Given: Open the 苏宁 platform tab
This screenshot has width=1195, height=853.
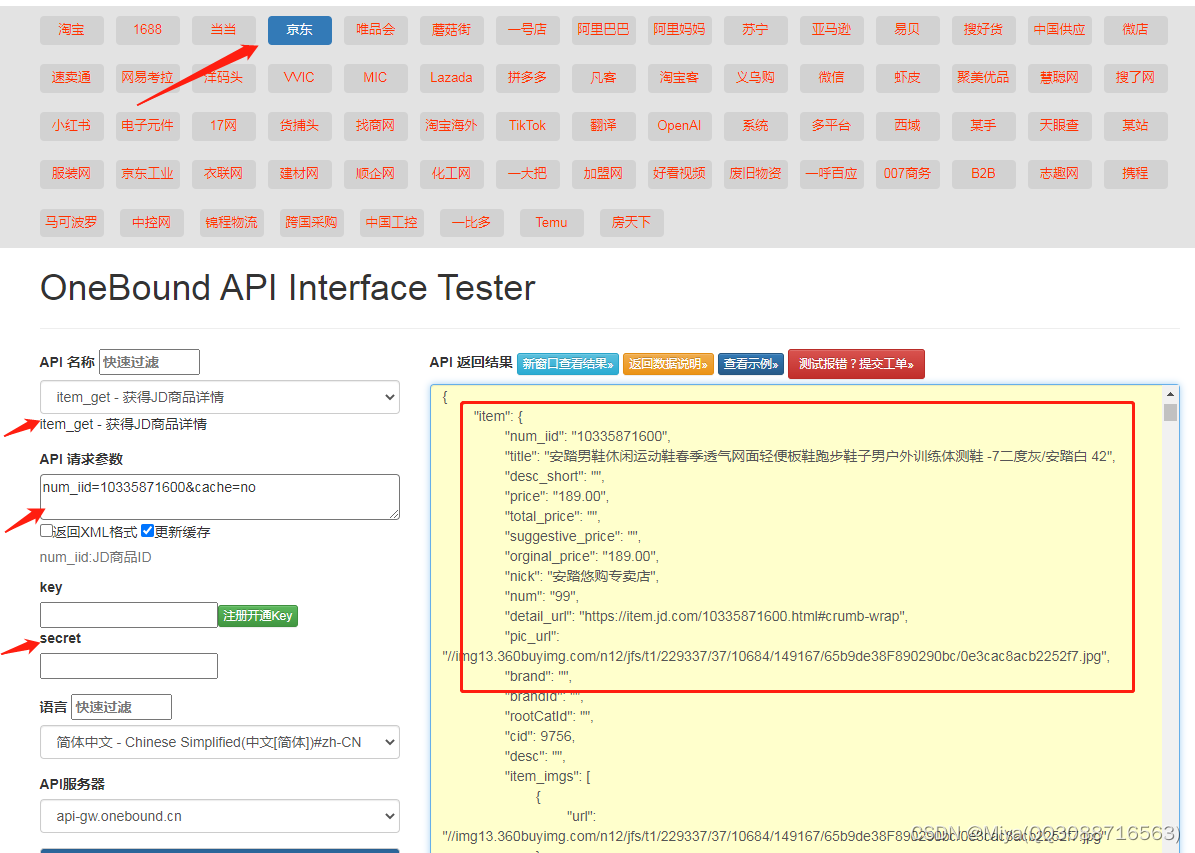Looking at the screenshot, I should click(x=755, y=30).
